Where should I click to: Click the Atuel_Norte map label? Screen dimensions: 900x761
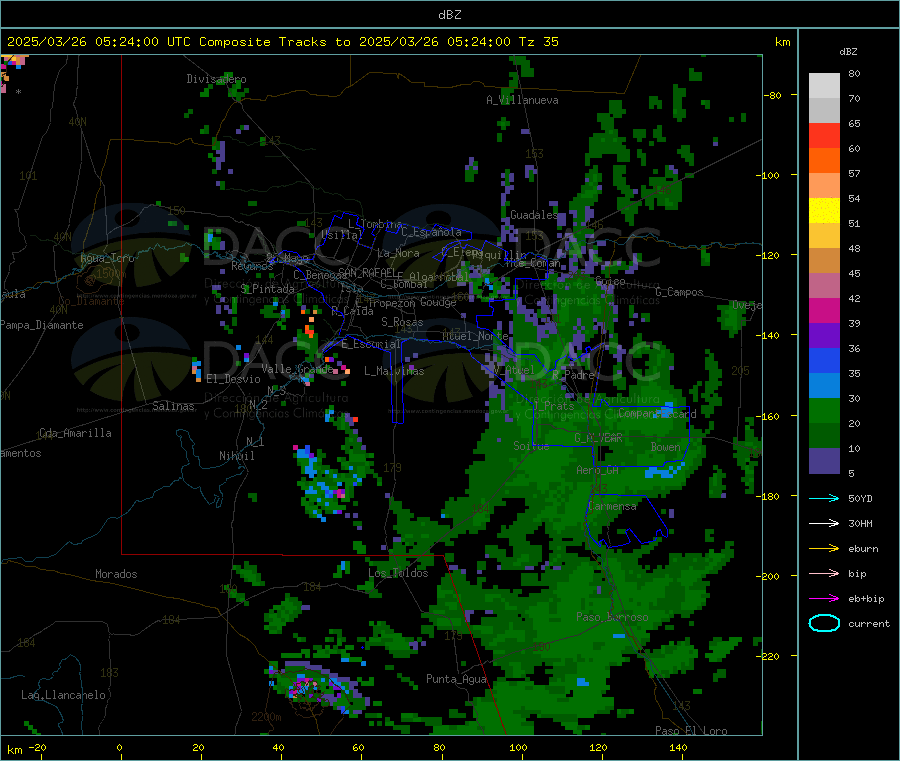click(475, 336)
